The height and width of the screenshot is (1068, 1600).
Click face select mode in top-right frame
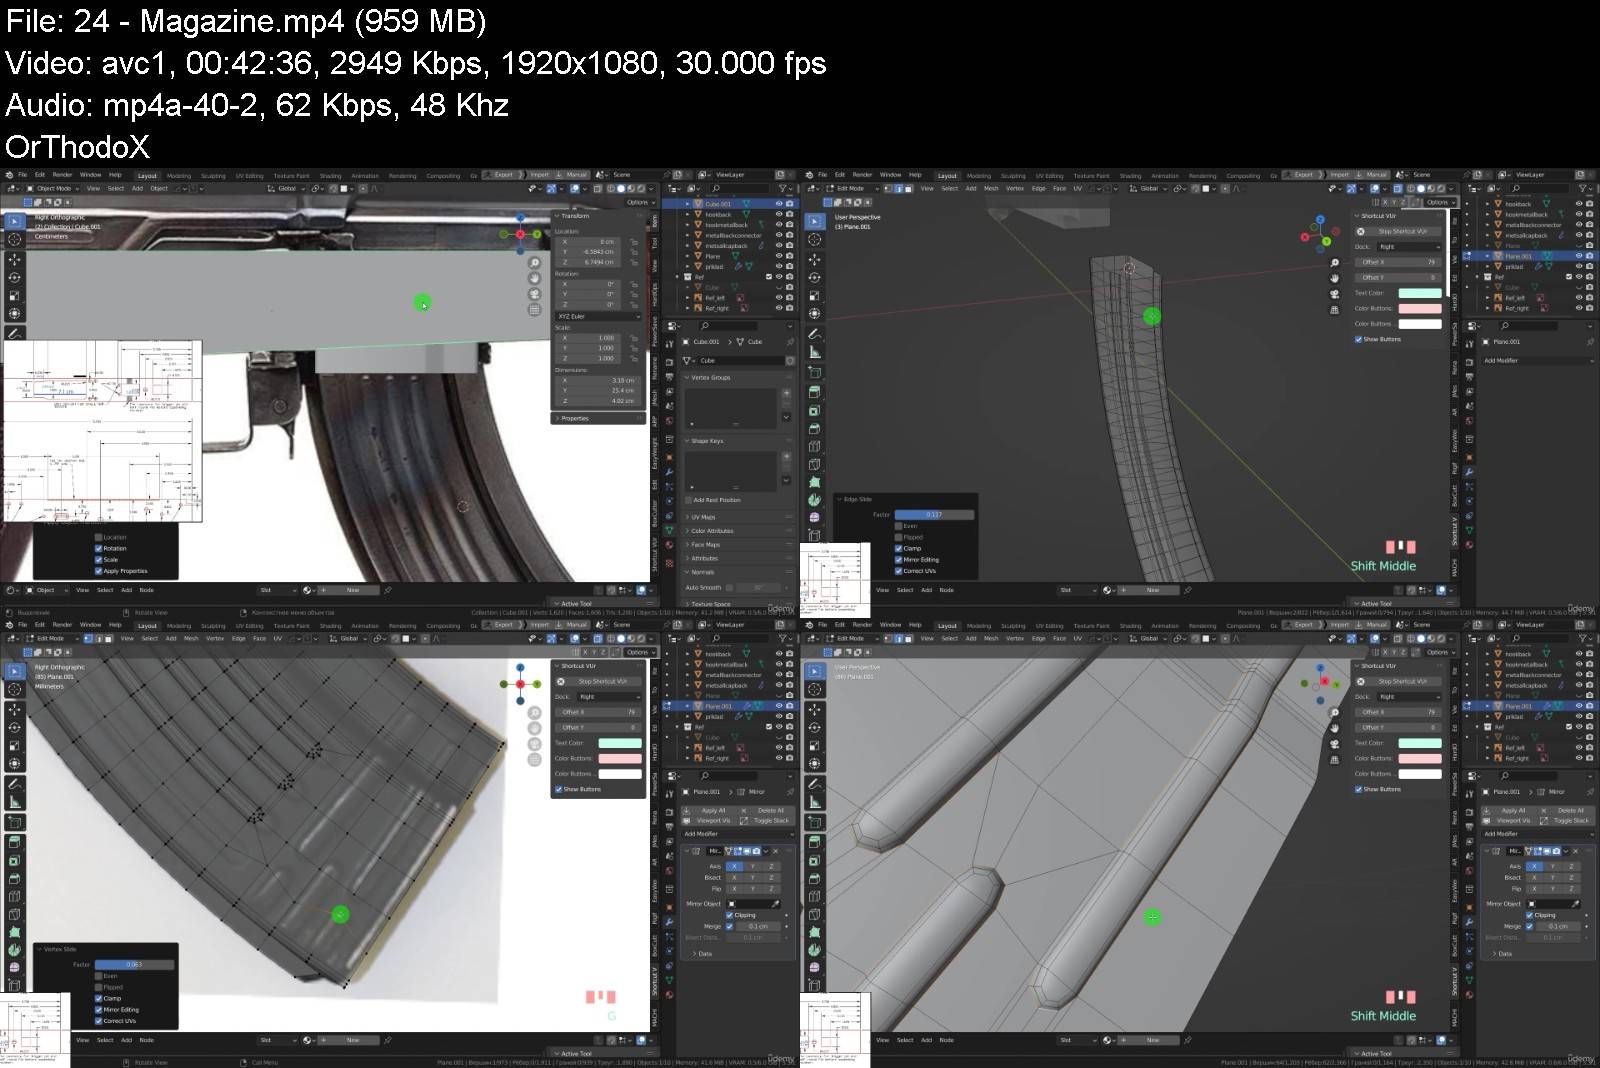pyautogui.click(x=908, y=188)
